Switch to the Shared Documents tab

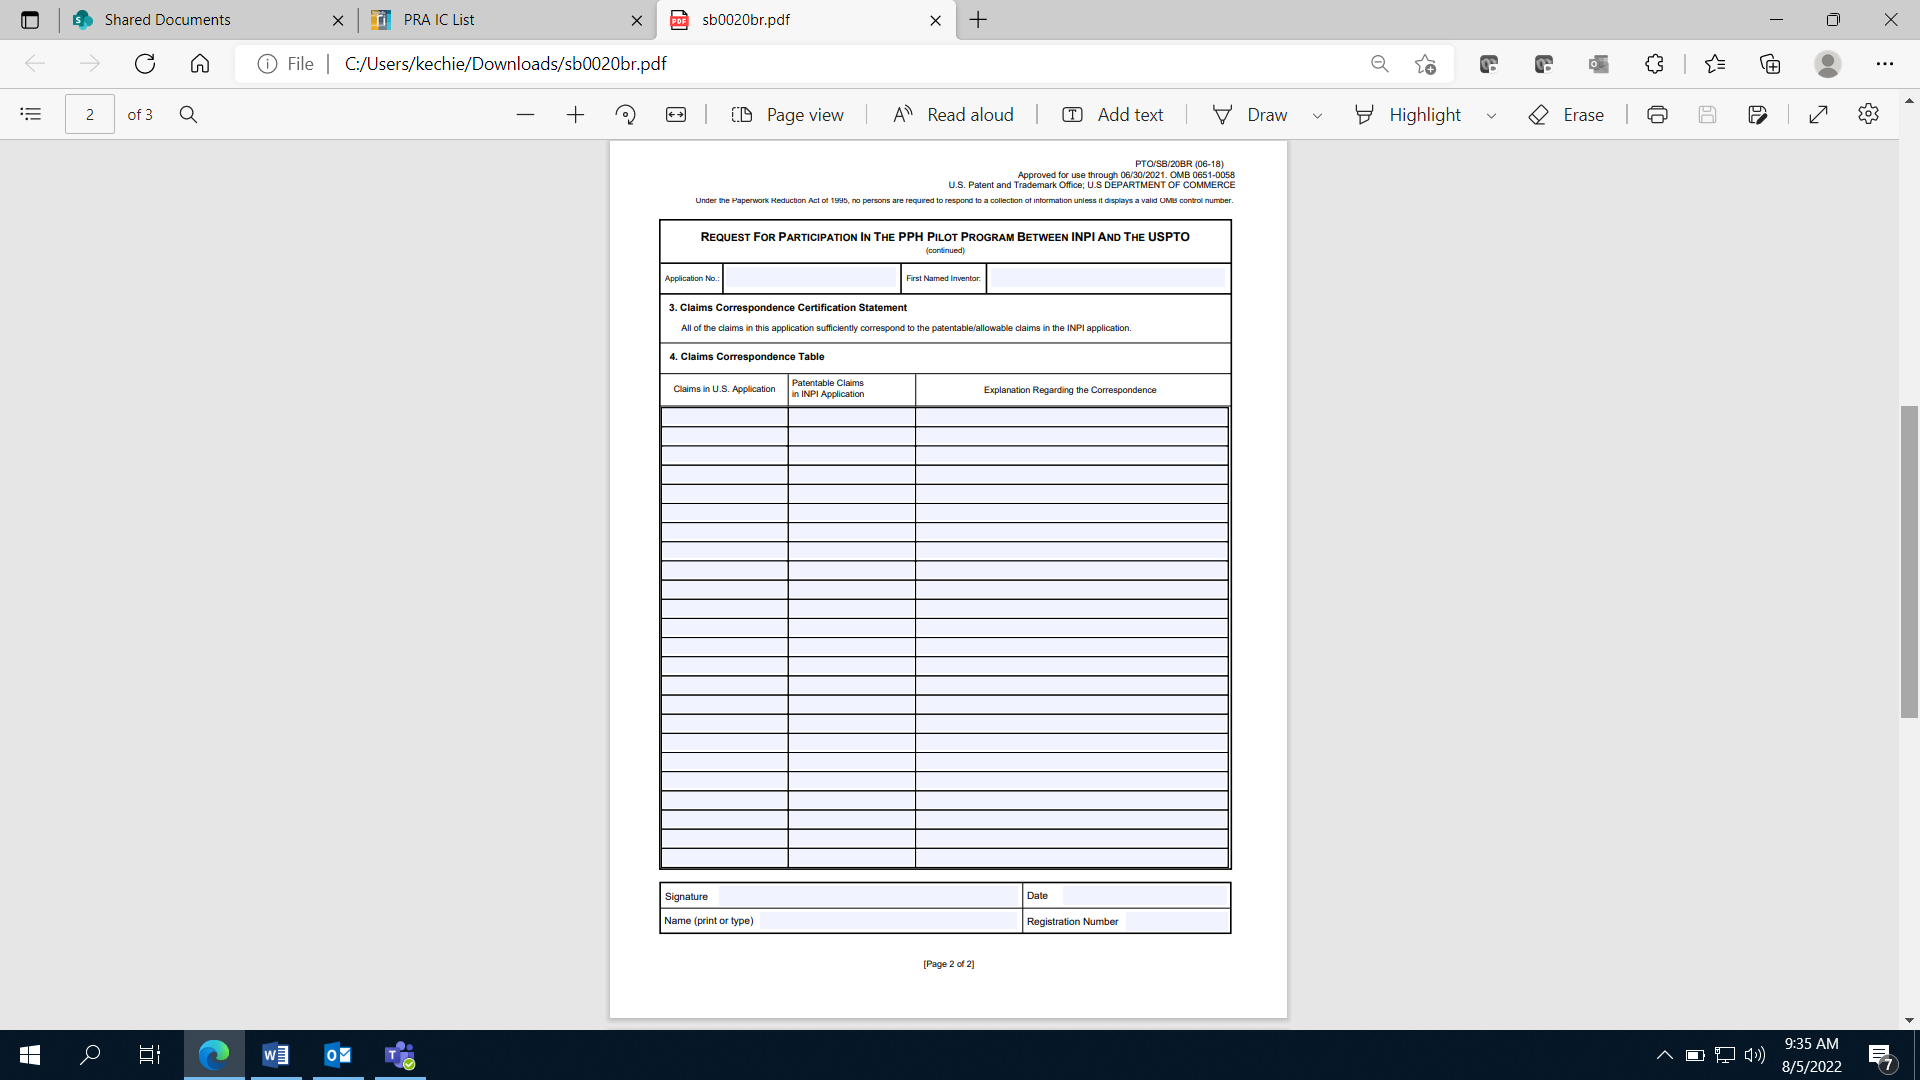[168, 20]
